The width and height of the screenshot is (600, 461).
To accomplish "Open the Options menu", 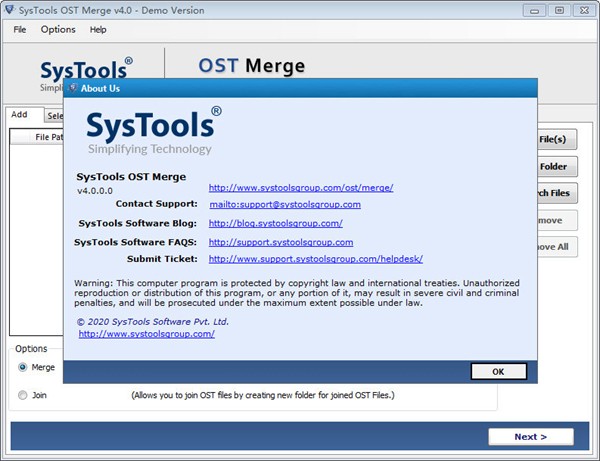I will click(x=58, y=30).
